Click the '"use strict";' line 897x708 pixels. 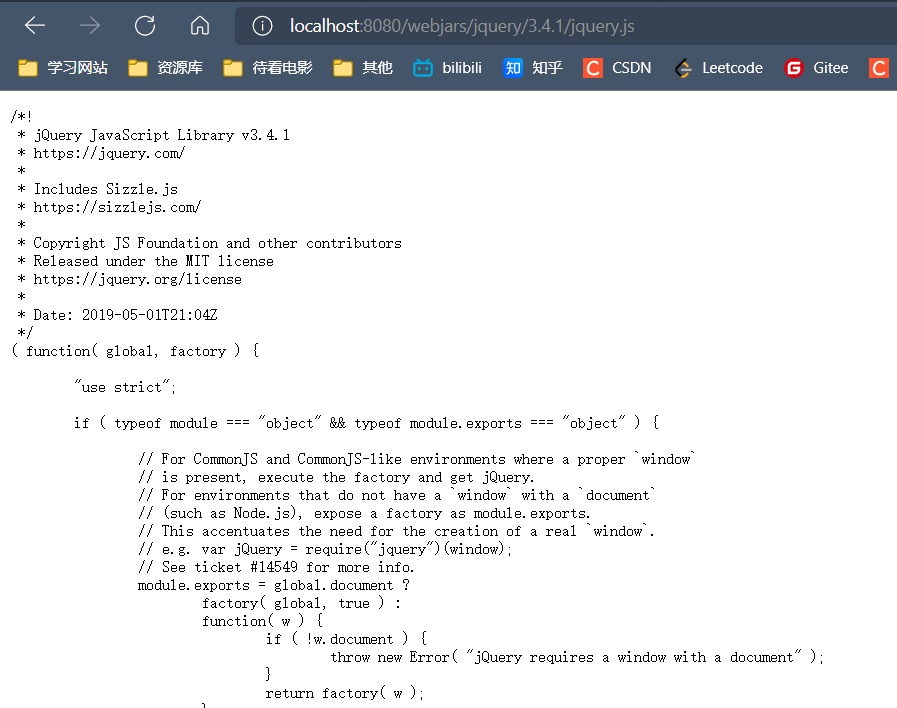tap(125, 387)
